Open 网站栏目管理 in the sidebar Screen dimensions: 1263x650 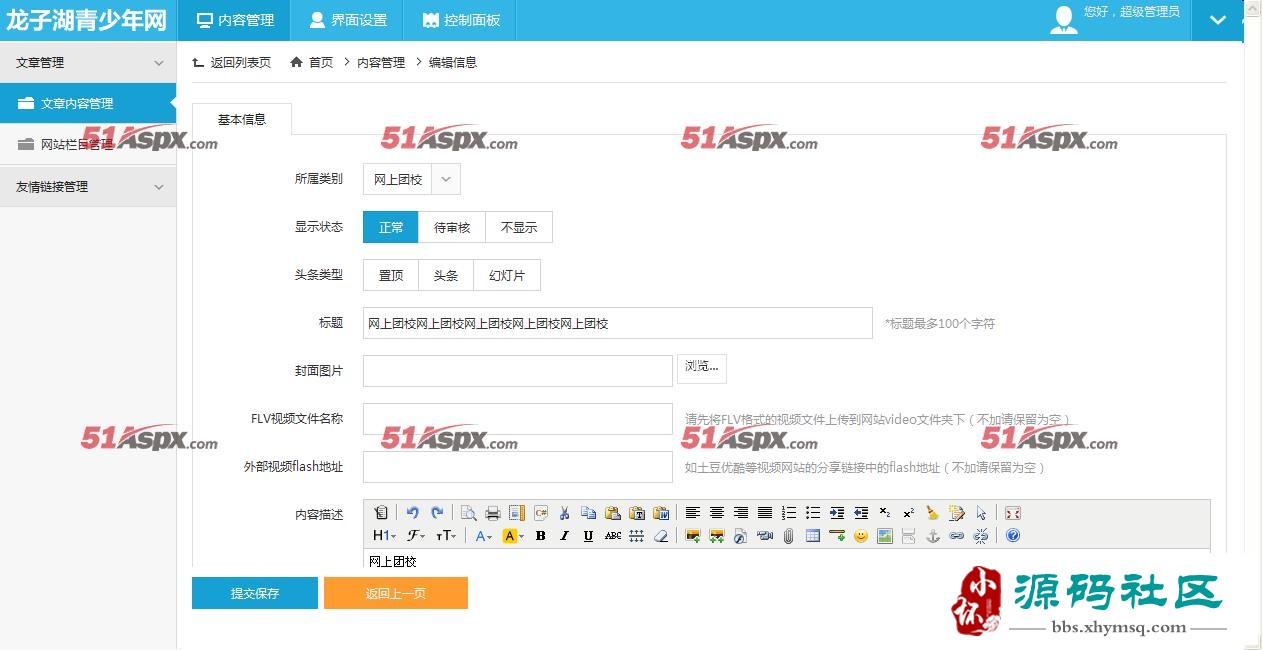pyautogui.click(x=88, y=145)
